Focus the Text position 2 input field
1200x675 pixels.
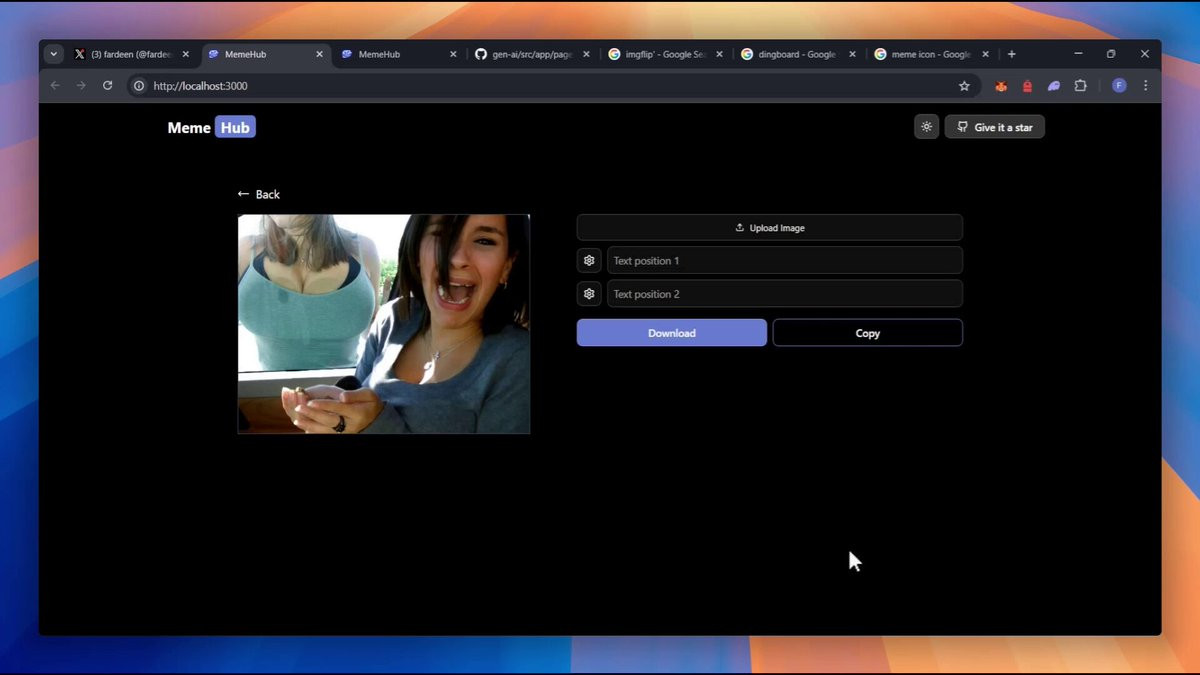(784, 294)
